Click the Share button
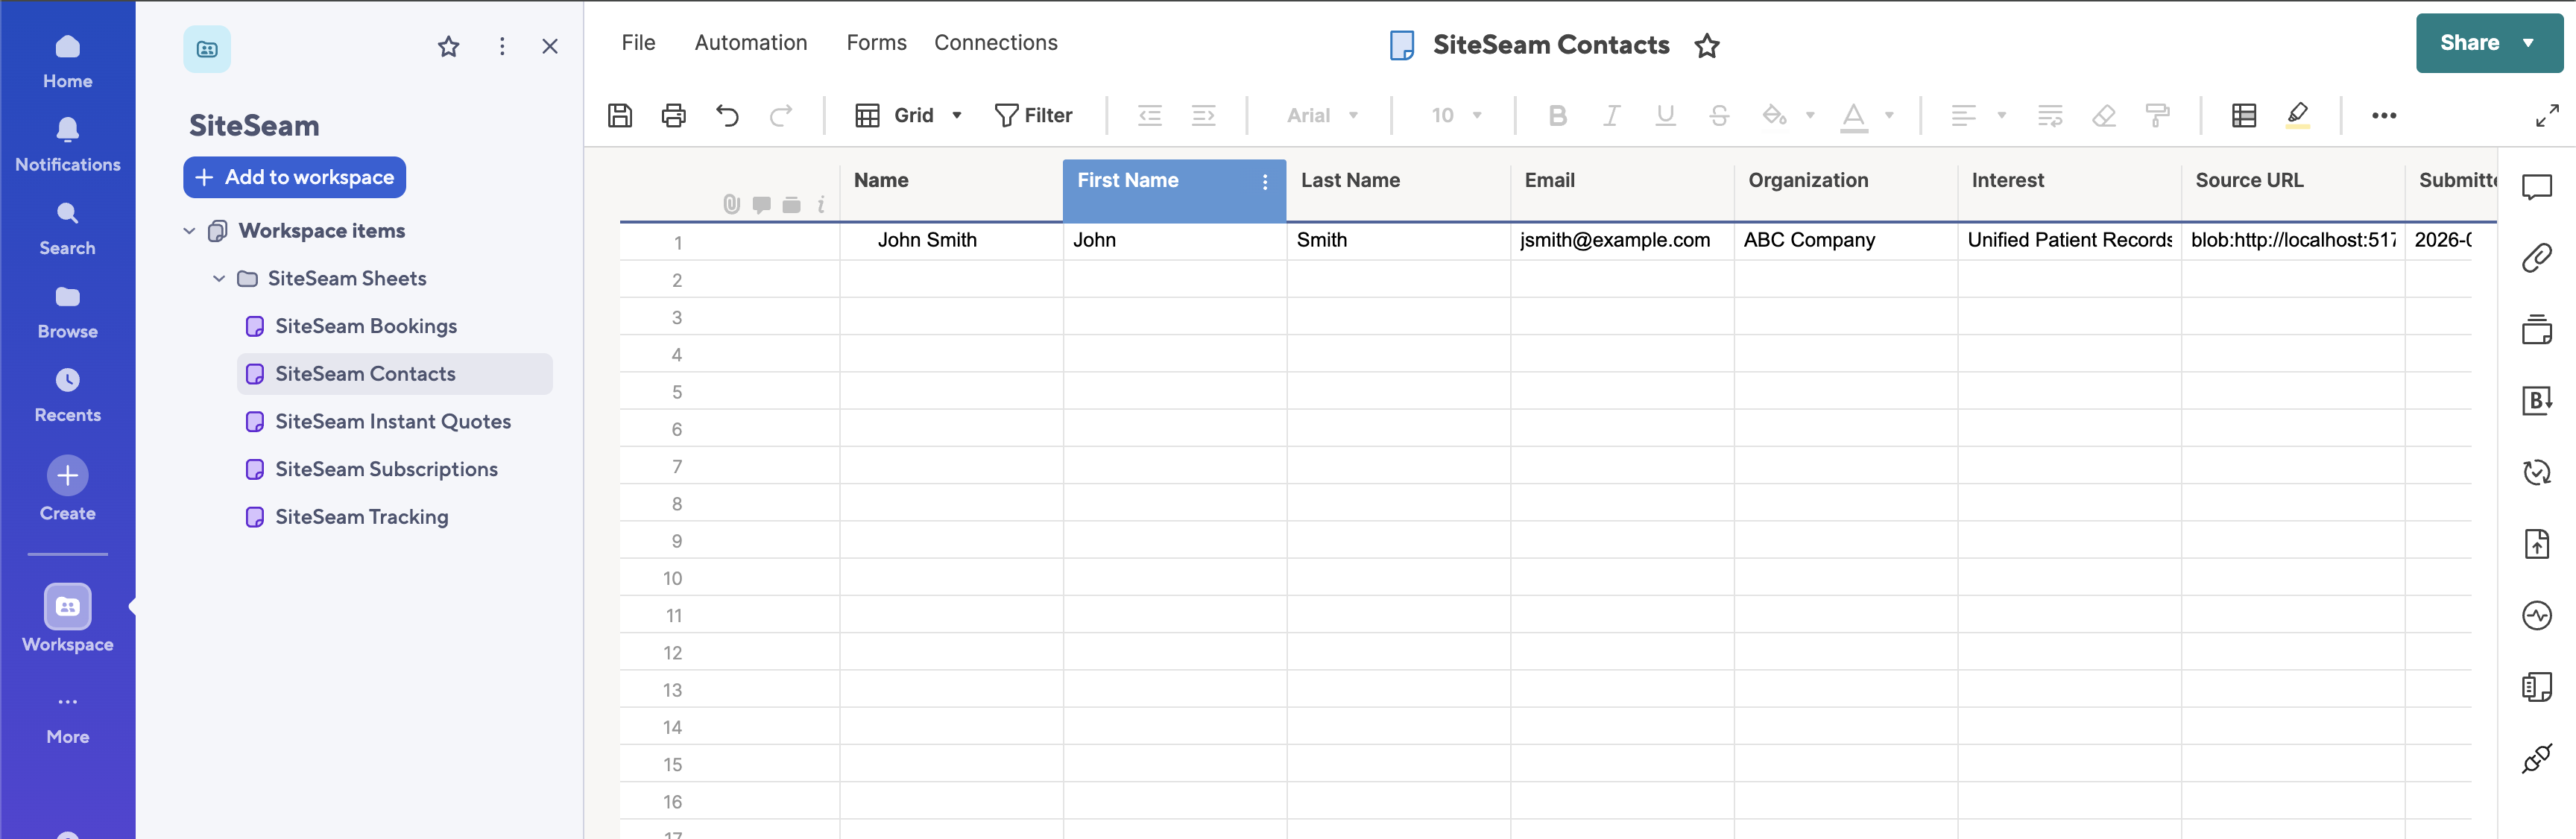Viewport: 2576px width, 839px height. click(2487, 43)
